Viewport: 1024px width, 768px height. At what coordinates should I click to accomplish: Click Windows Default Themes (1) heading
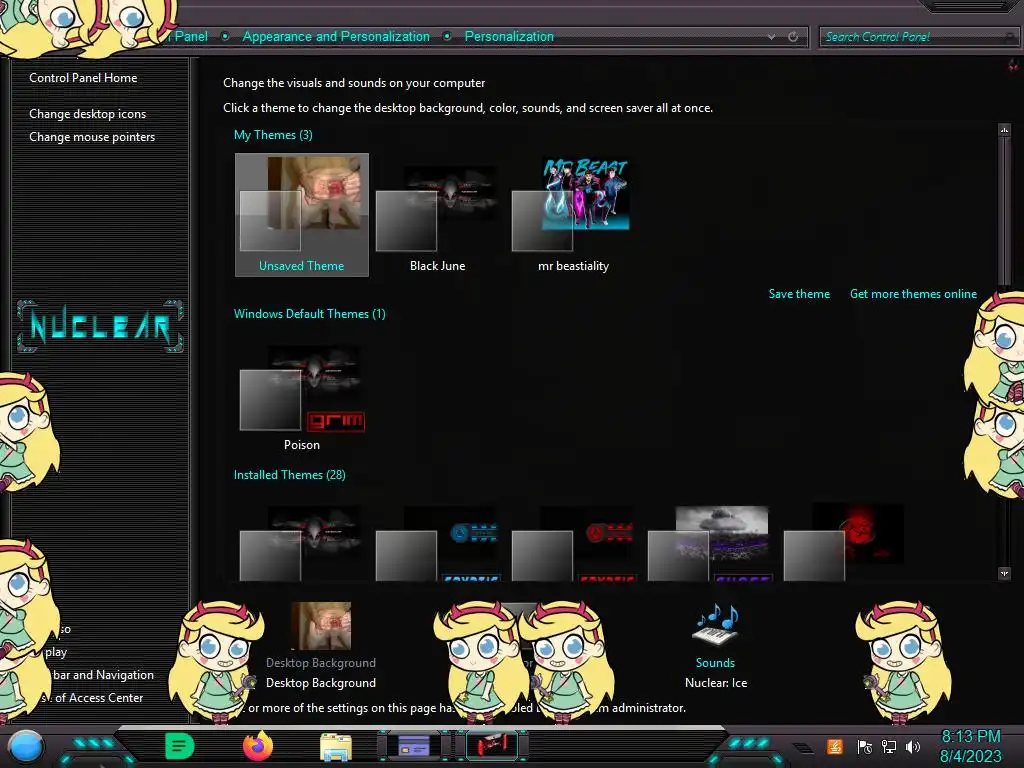click(310, 313)
